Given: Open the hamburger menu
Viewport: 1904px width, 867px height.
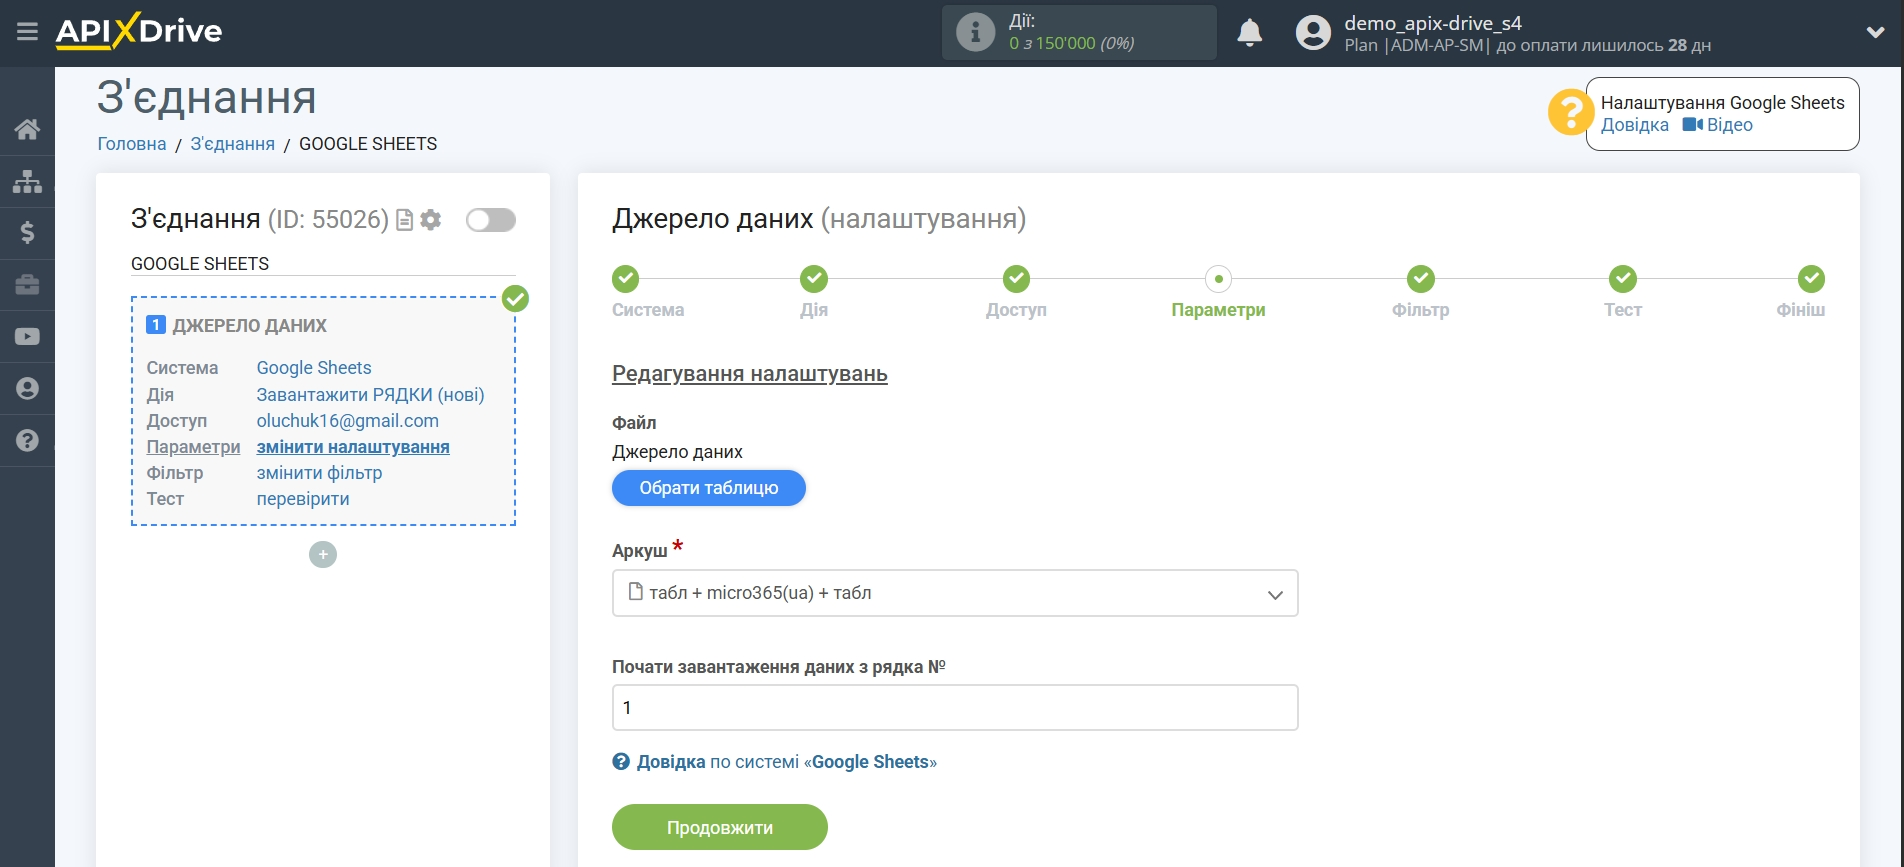Looking at the screenshot, I should pyautogui.click(x=27, y=32).
